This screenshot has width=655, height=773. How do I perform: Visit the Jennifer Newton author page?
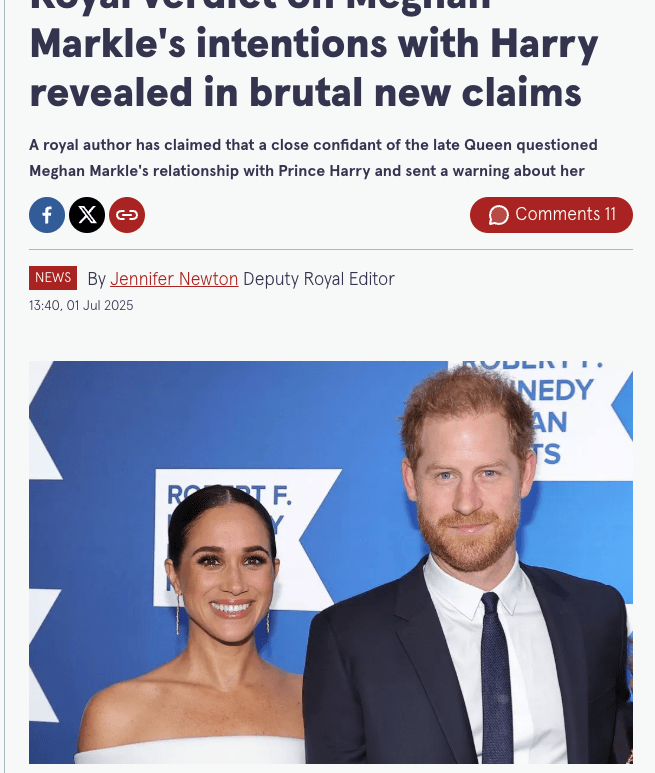tap(174, 279)
